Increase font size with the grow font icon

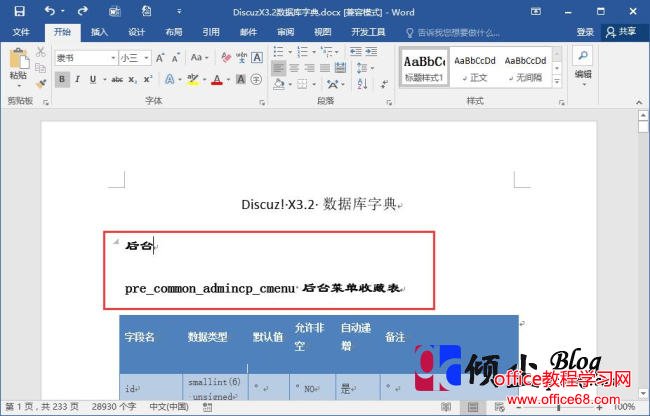(x=160, y=58)
